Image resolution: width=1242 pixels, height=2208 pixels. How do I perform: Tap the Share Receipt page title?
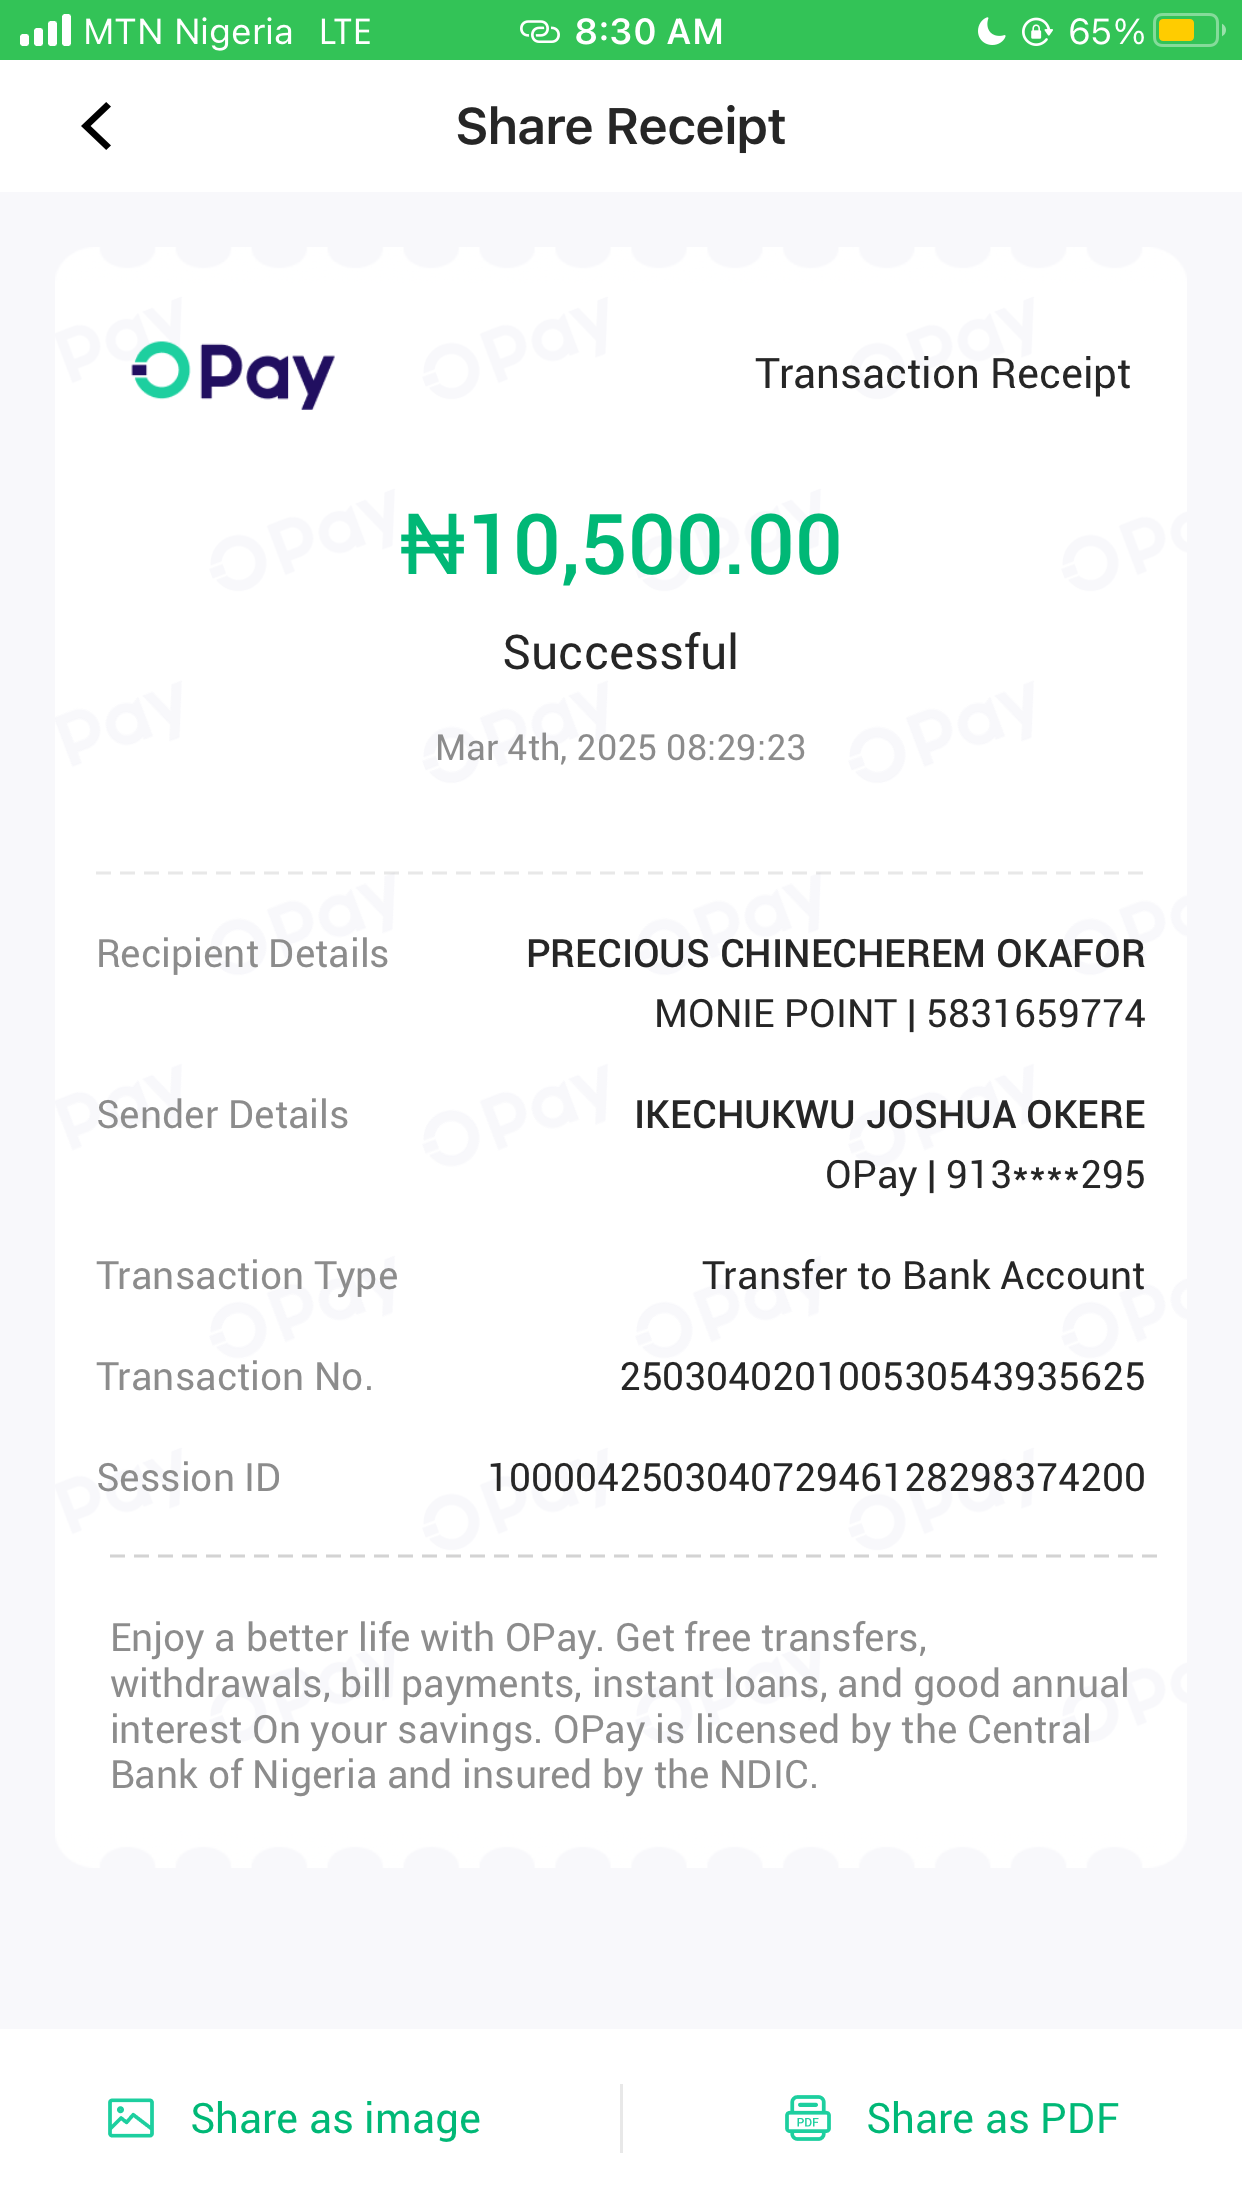pos(621,127)
